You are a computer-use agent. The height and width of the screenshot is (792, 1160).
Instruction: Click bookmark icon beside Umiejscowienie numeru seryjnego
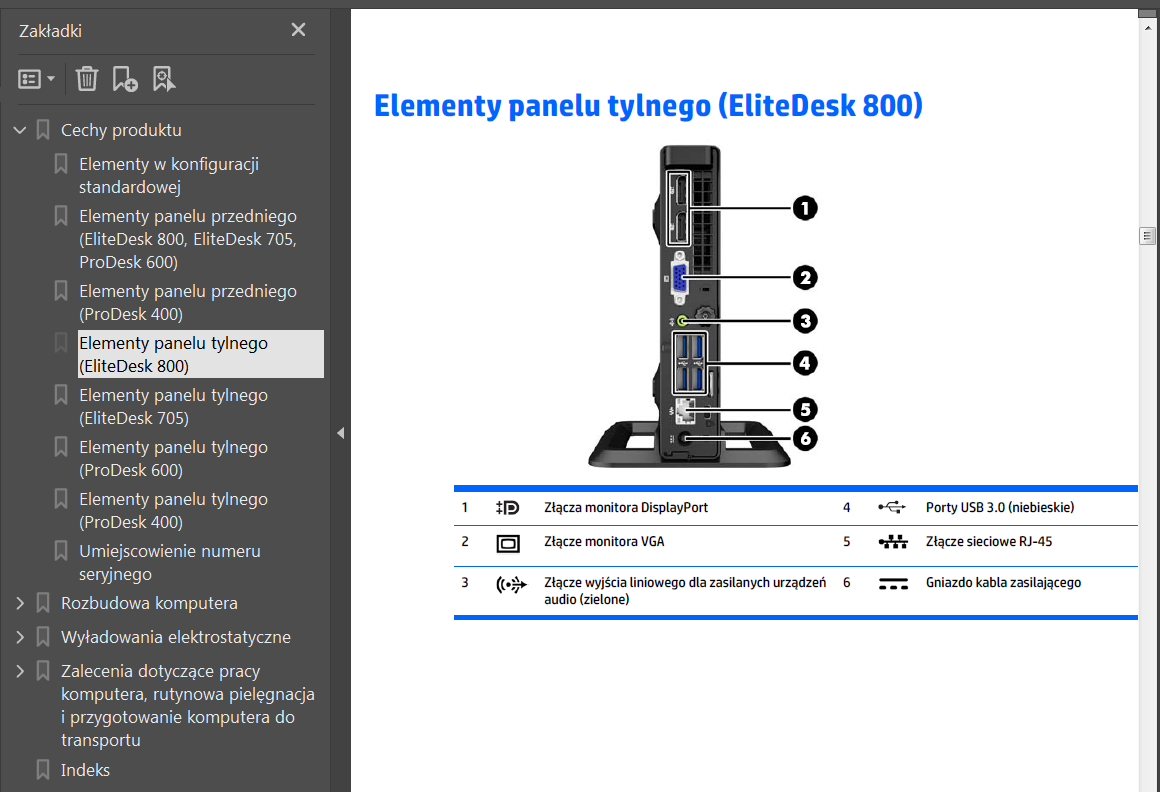61,551
